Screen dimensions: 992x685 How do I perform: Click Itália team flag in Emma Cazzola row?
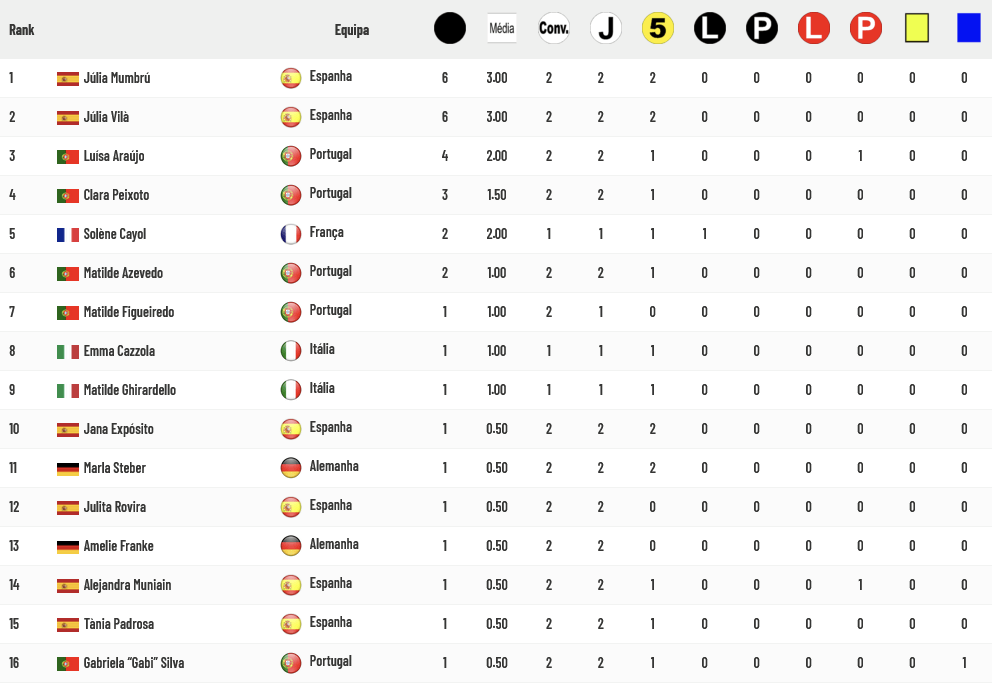click(291, 350)
